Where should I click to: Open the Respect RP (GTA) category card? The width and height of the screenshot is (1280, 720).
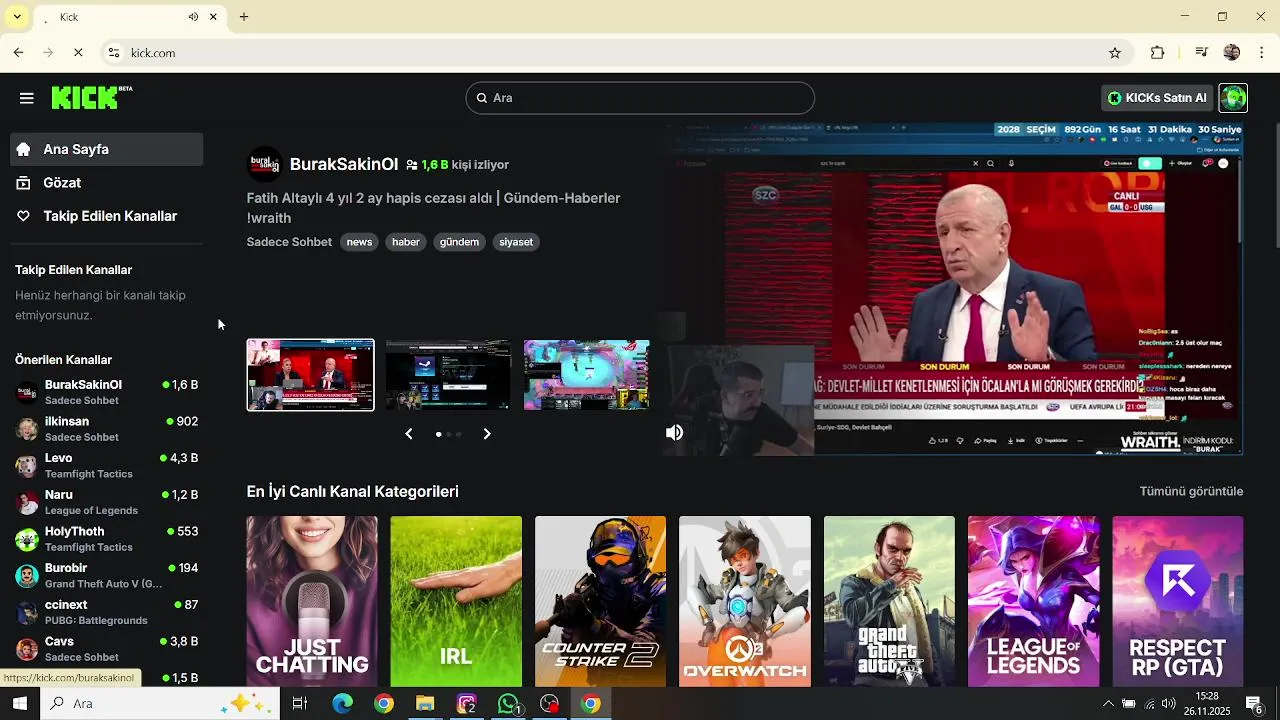(1178, 601)
